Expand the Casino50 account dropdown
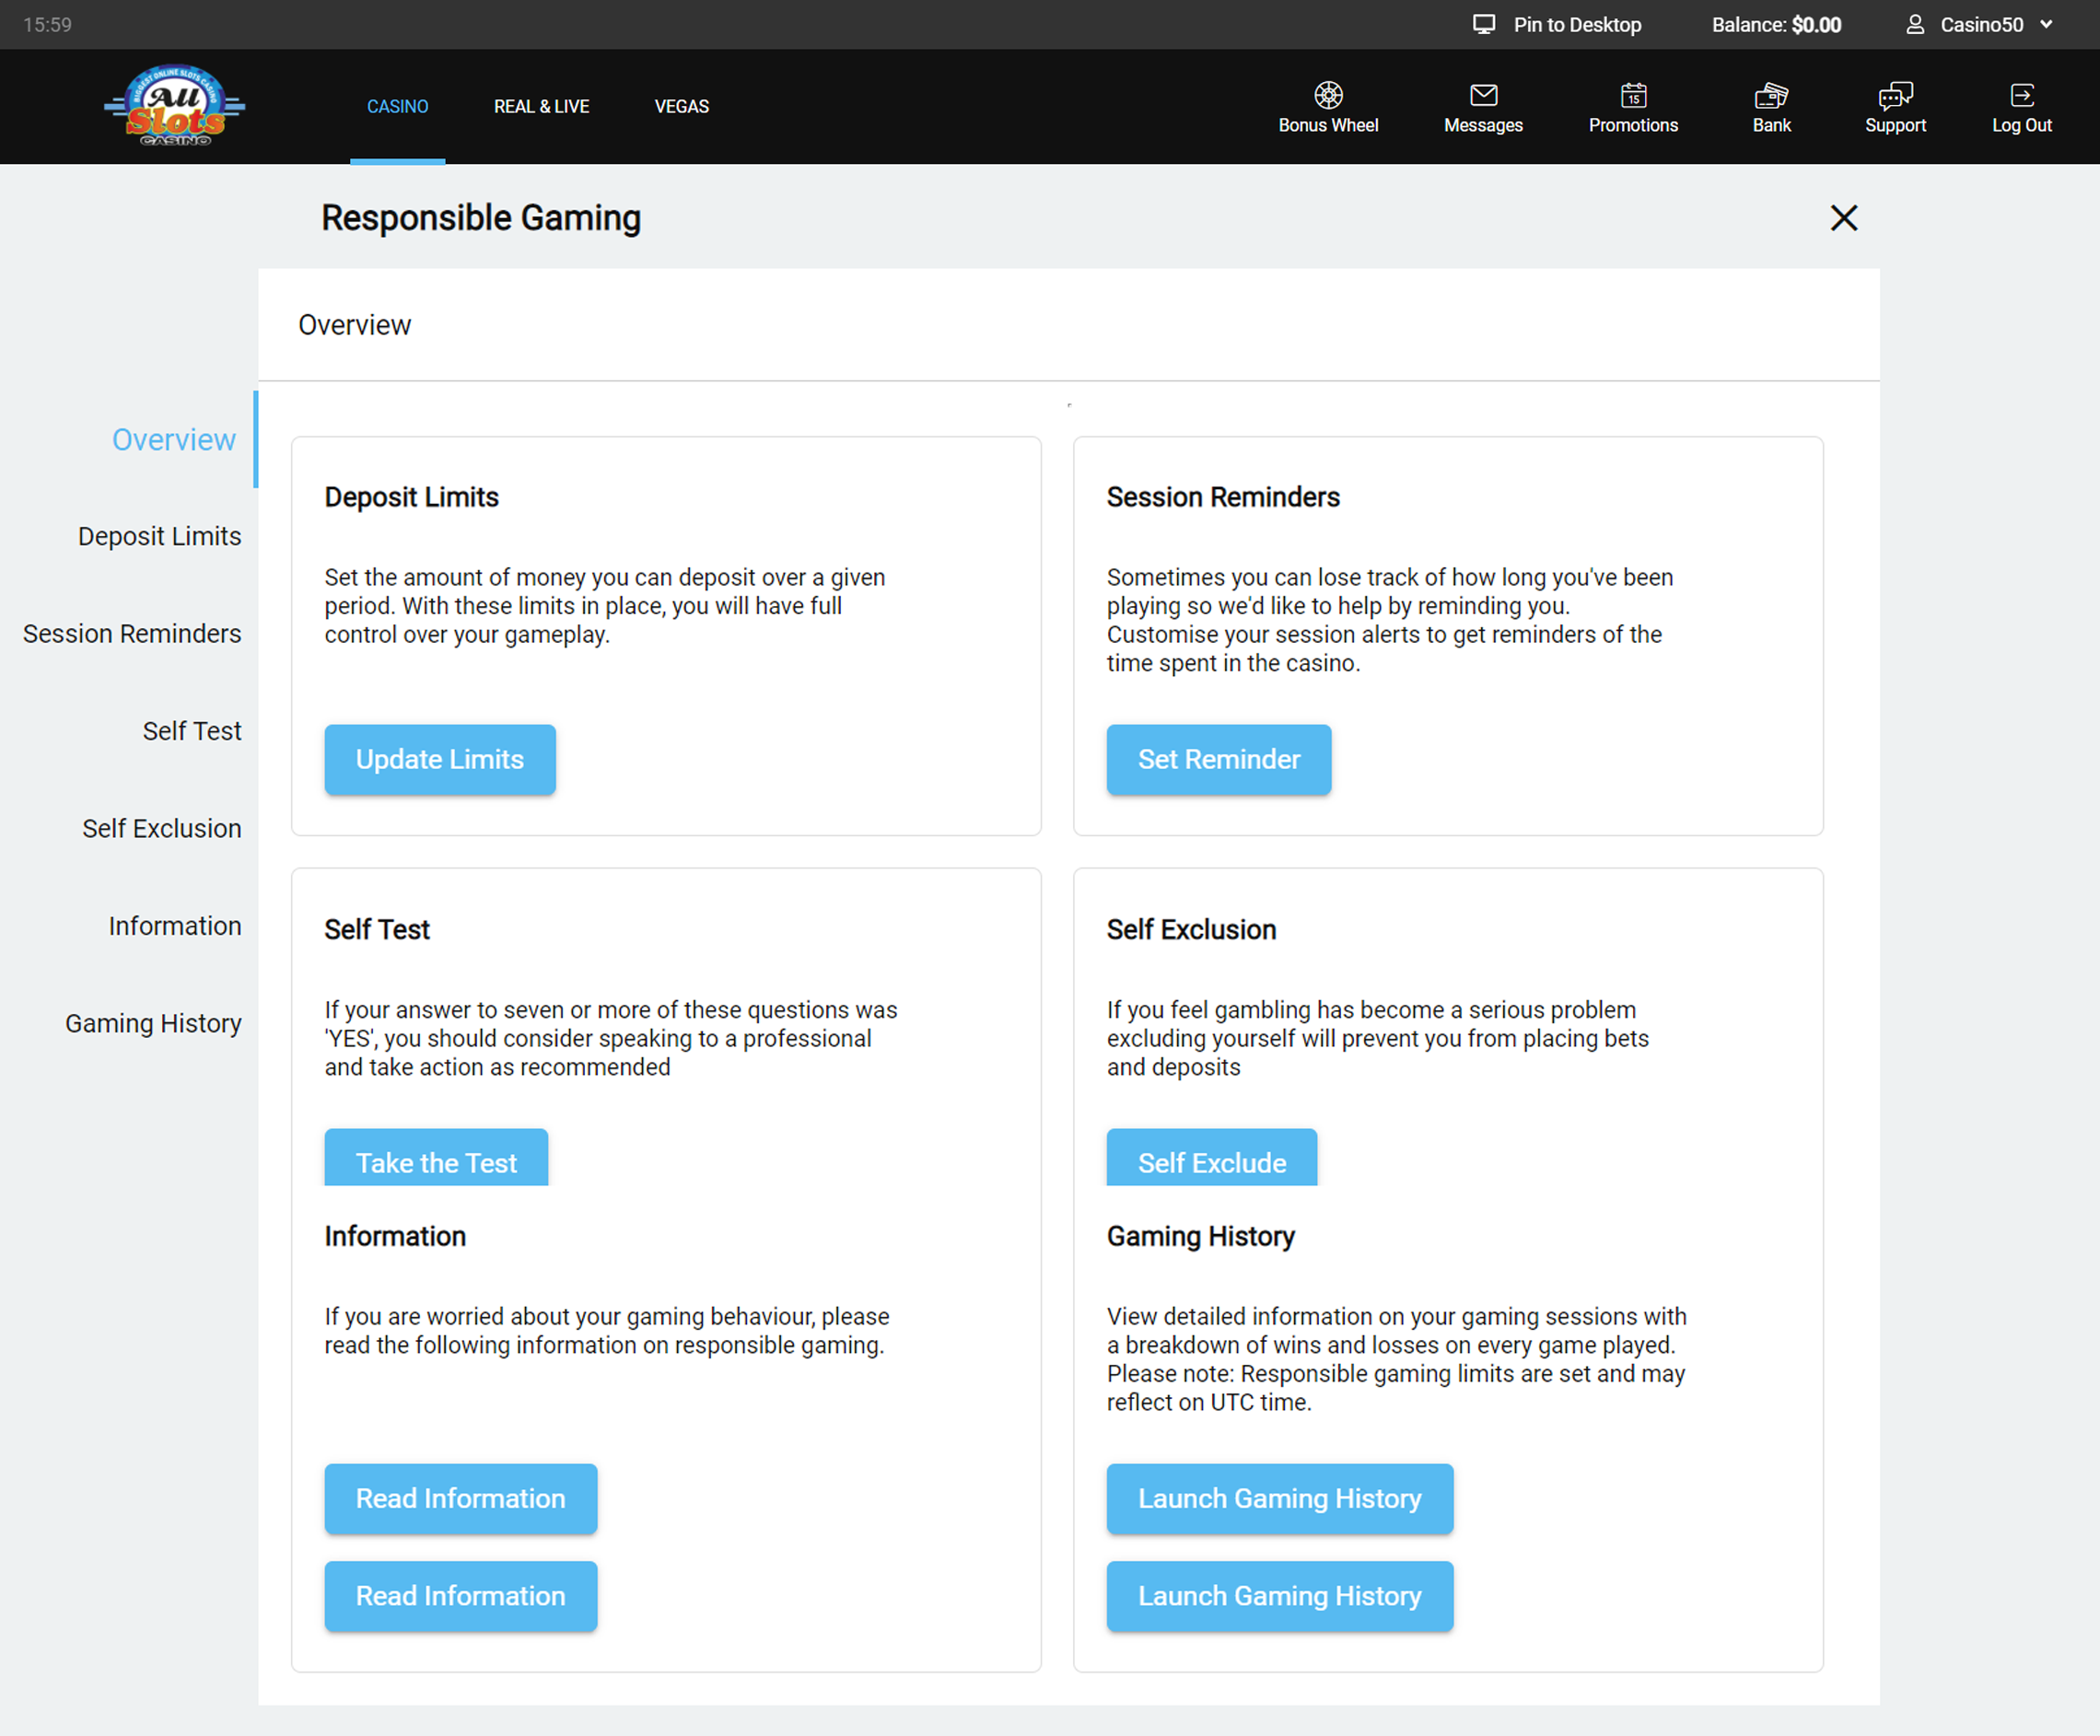The image size is (2100, 1736). coord(2046,24)
